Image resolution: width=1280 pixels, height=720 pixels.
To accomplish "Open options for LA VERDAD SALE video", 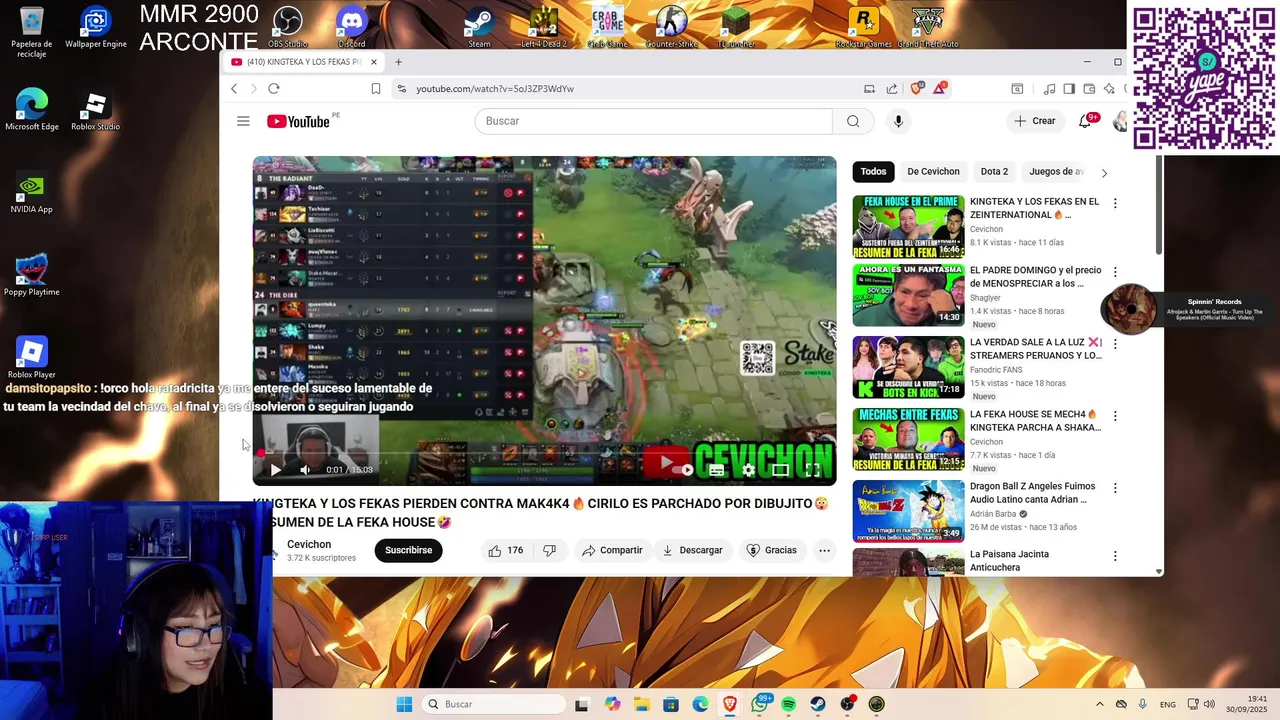I will pyautogui.click(x=1115, y=344).
